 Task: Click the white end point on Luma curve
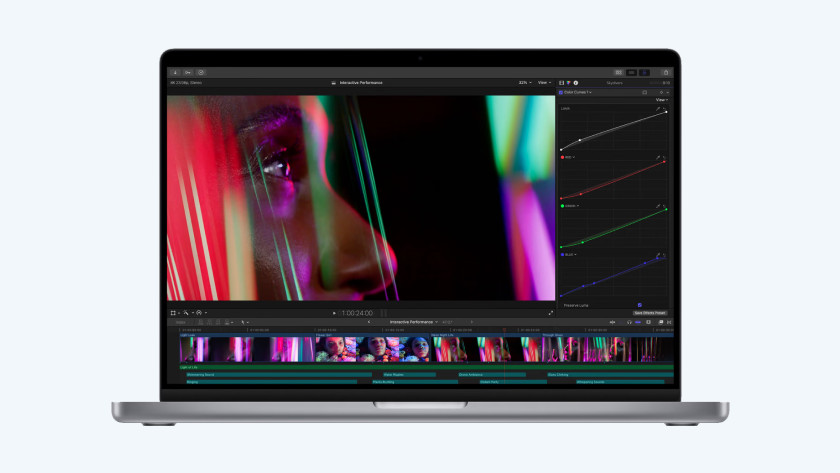[666, 113]
